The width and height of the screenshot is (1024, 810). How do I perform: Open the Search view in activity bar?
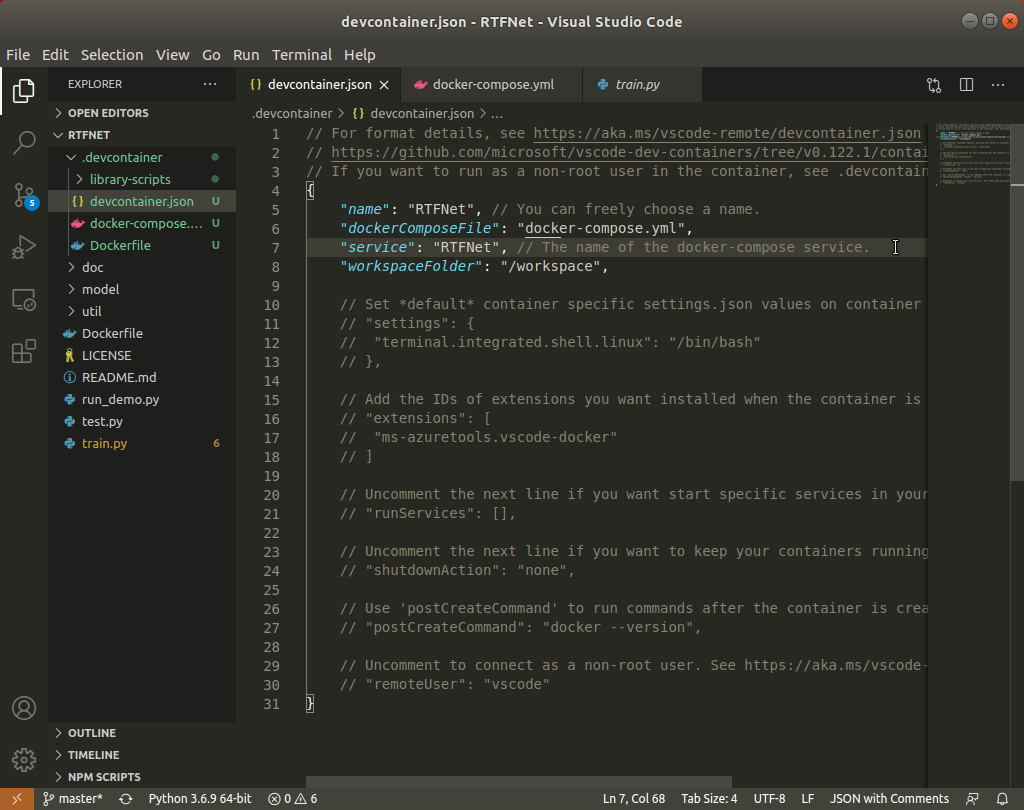[x=24, y=142]
